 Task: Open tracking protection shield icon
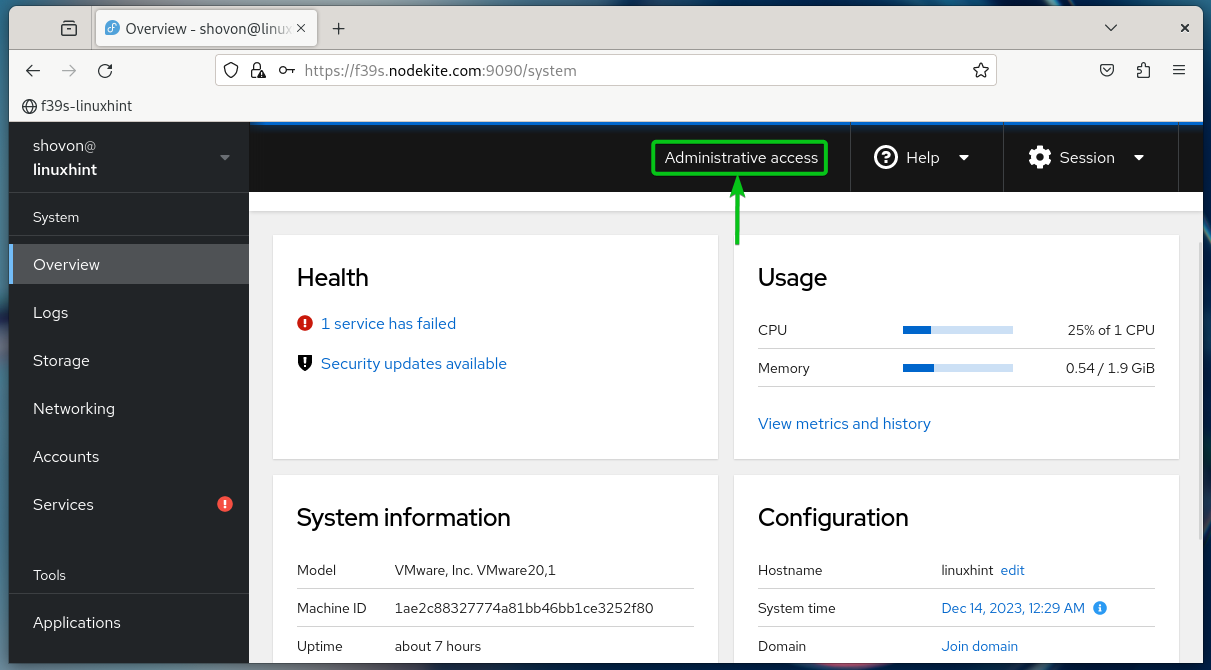(231, 71)
